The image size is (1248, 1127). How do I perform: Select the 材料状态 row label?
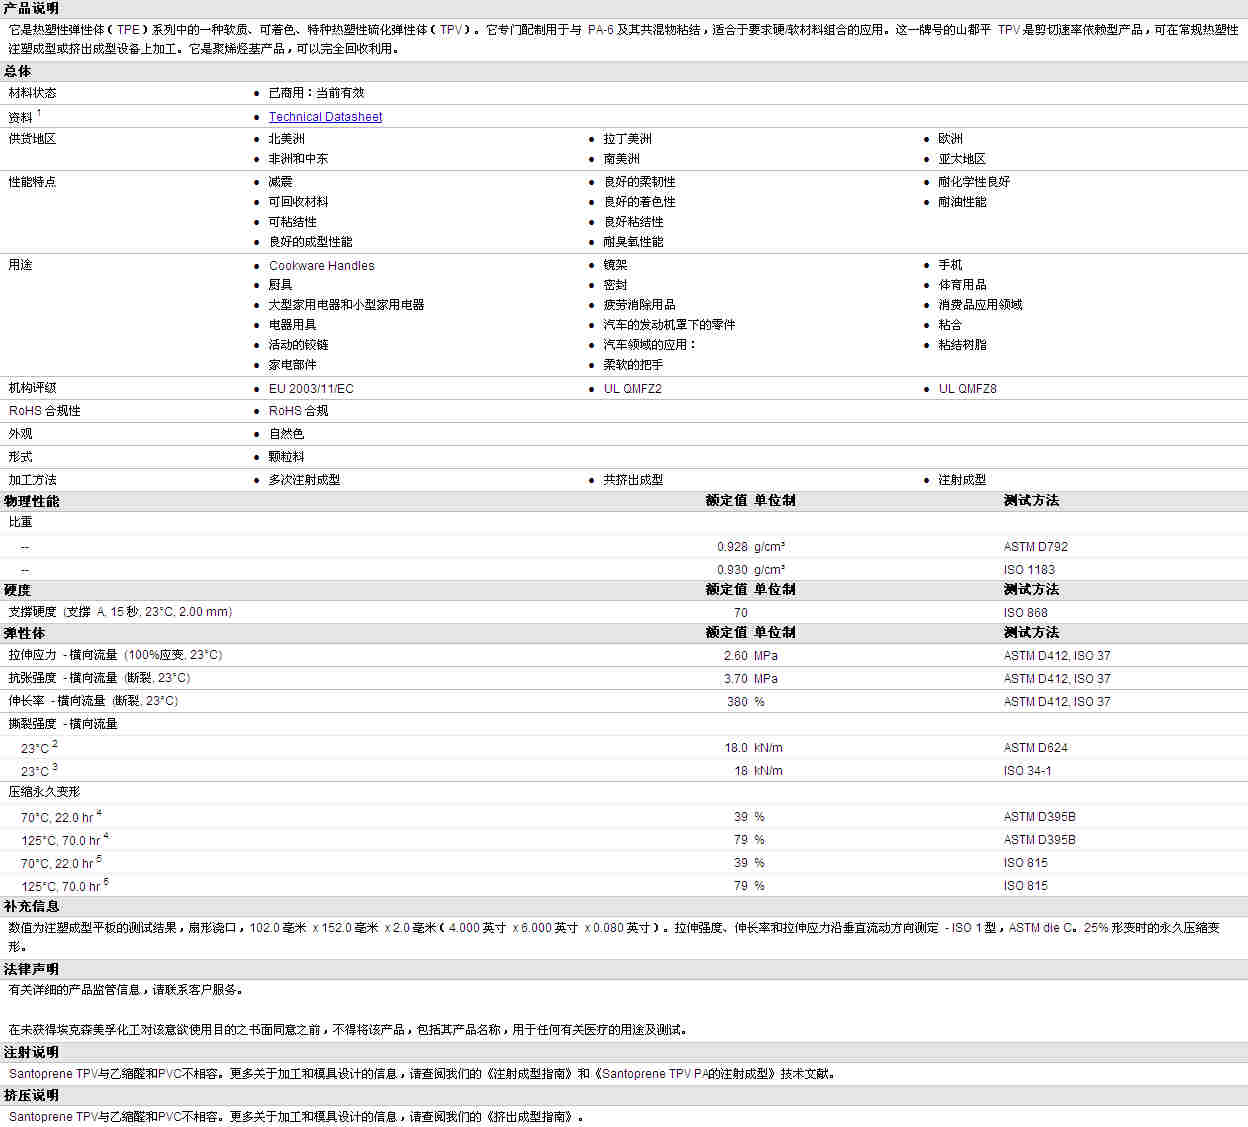(33, 93)
